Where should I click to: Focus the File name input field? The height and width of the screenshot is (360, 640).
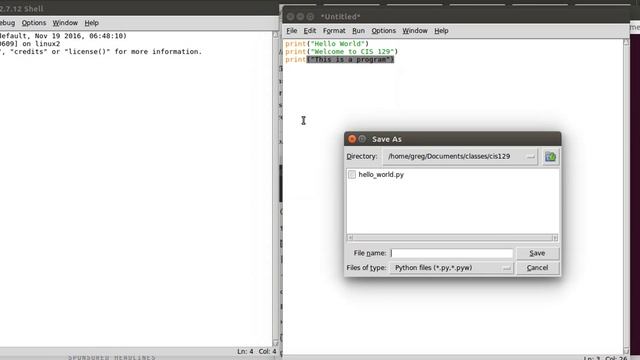tap(451, 253)
